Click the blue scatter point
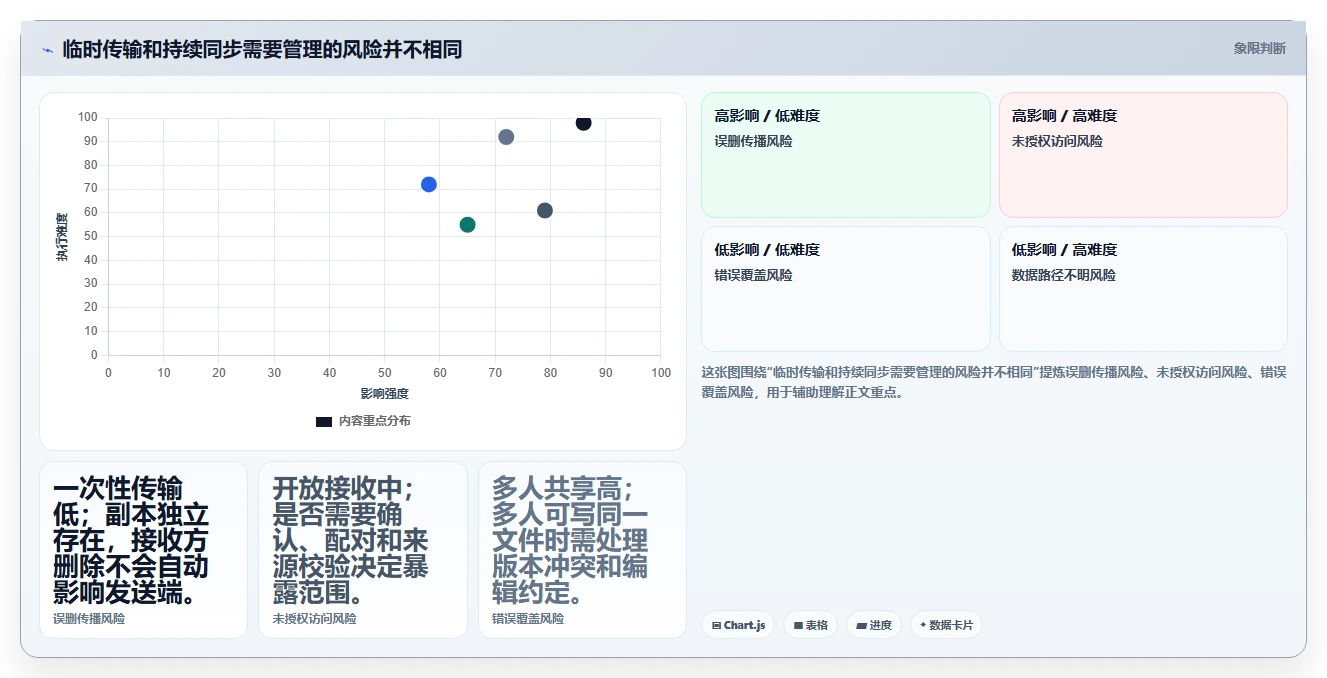Viewport: 1327px width, 678px height. tap(429, 184)
